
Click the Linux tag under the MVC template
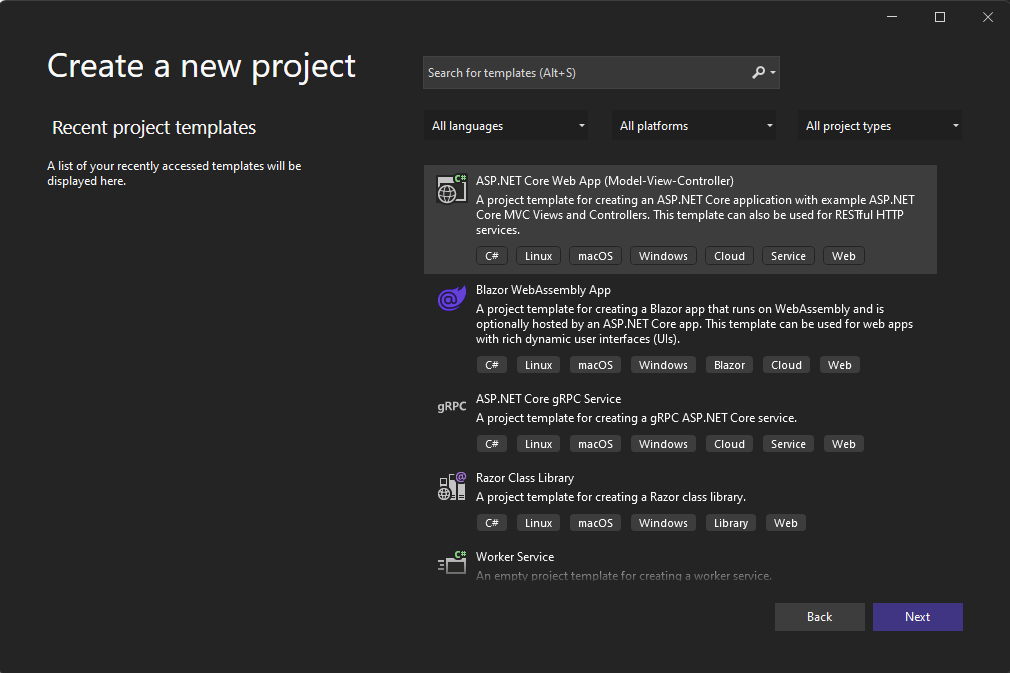538,255
